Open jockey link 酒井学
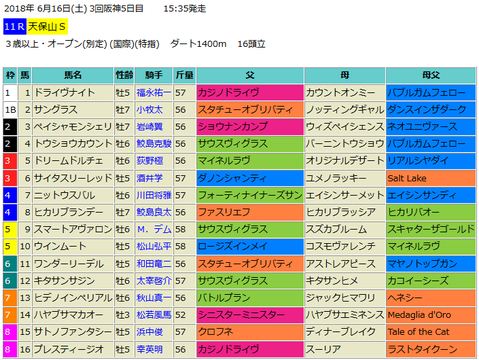The image size is (479, 360). coord(149,178)
